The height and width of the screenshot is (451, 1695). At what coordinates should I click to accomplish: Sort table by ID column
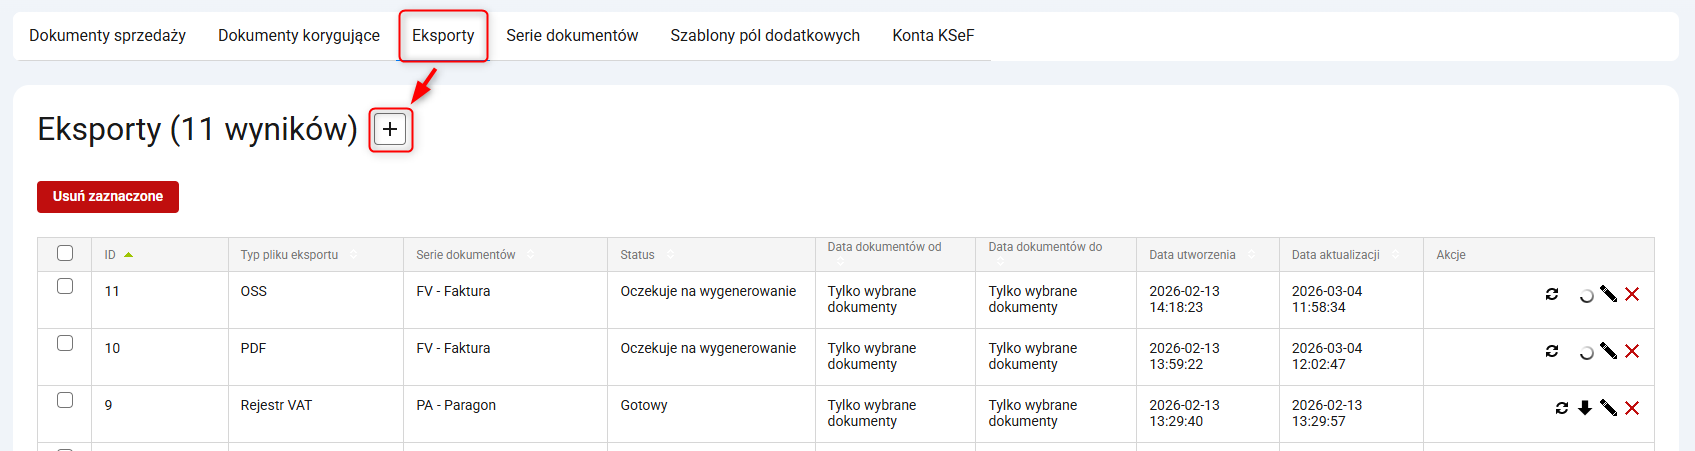(111, 255)
